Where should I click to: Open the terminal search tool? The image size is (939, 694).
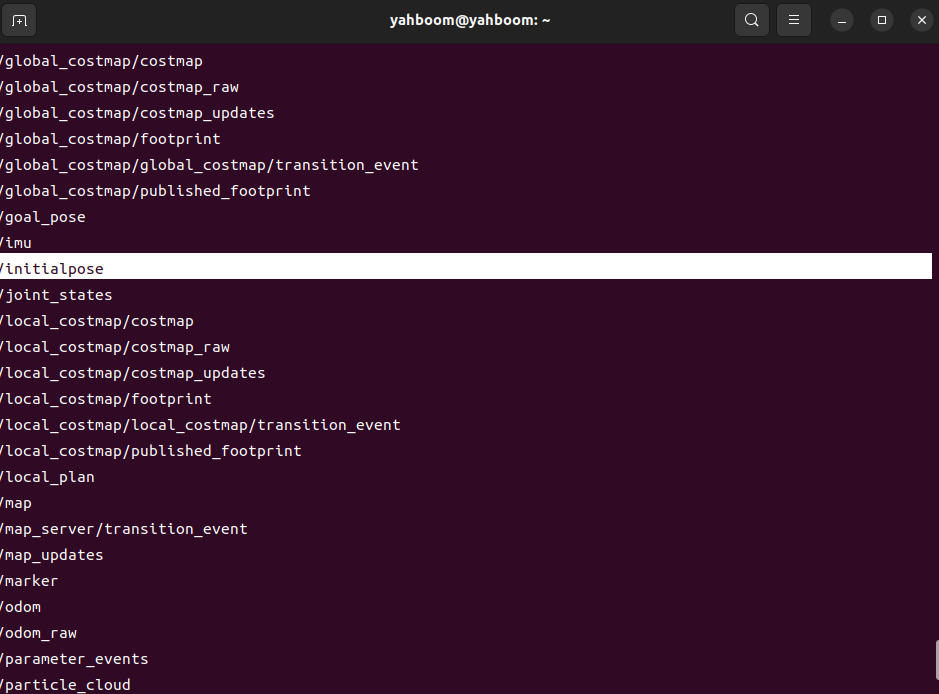752,20
